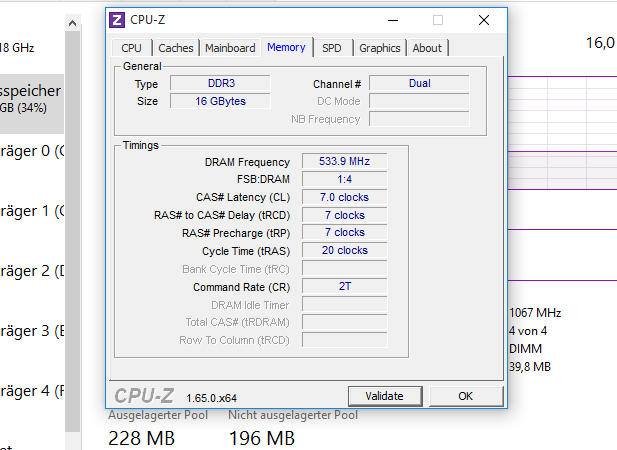Click the Command Rate 2T value
Viewport: 617px width, 450px height.
(345, 286)
